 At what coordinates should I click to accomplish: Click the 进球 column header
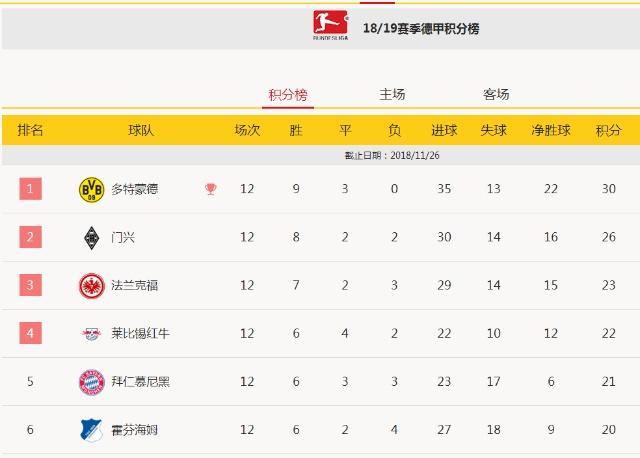[444, 130]
